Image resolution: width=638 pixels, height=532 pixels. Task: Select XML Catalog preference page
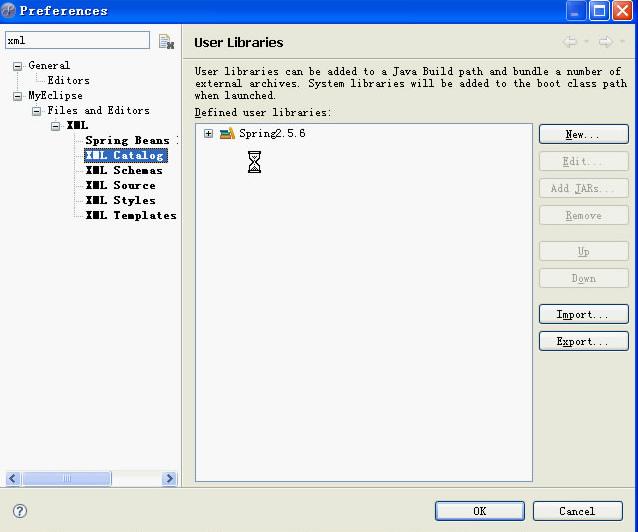[x=126, y=155]
